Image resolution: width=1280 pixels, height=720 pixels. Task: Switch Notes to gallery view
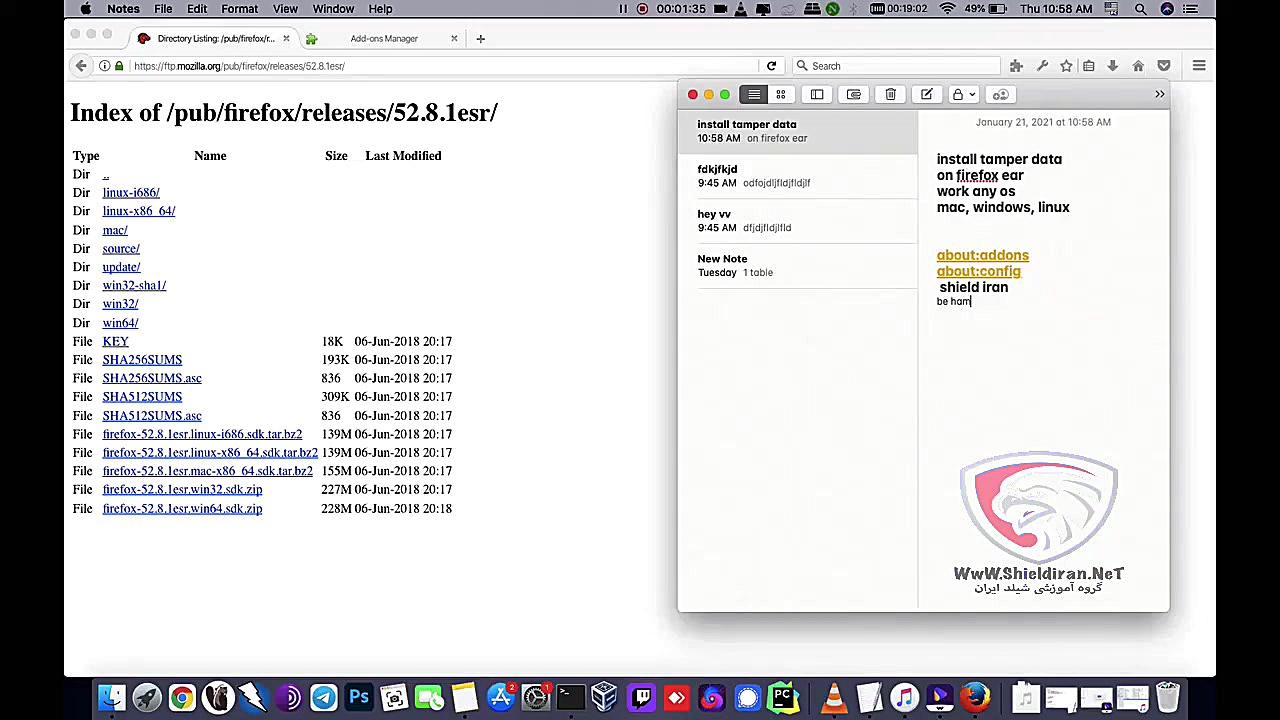click(781, 94)
